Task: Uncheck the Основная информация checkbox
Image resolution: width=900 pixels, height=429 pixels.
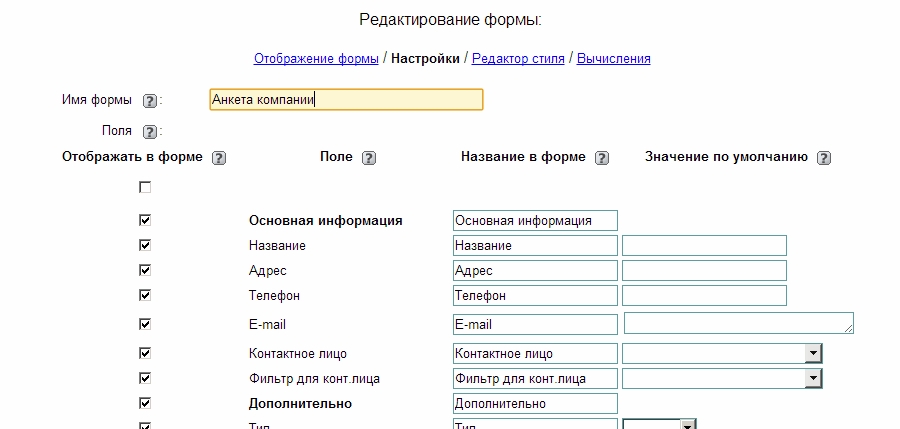Action: pyautogui.click(x=145, y=220)
